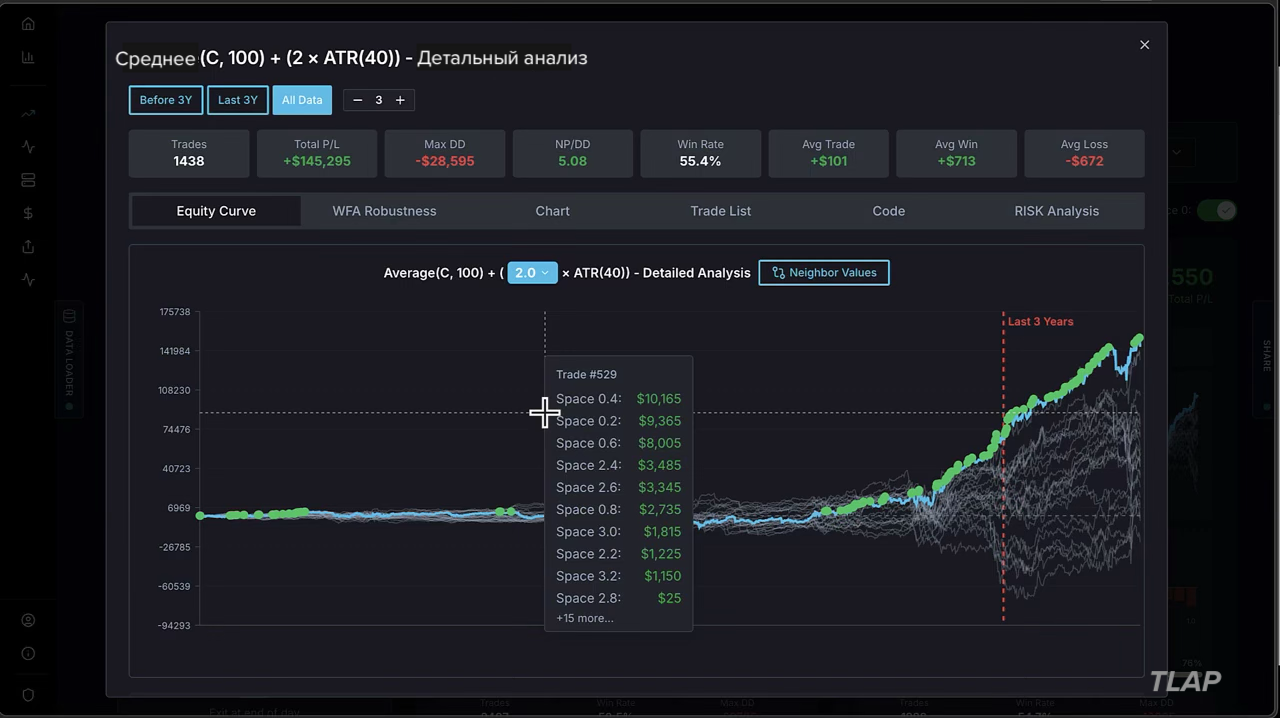Close the detailed analysis dialog
The image size is (1280, 718).
coord(1145,45)
